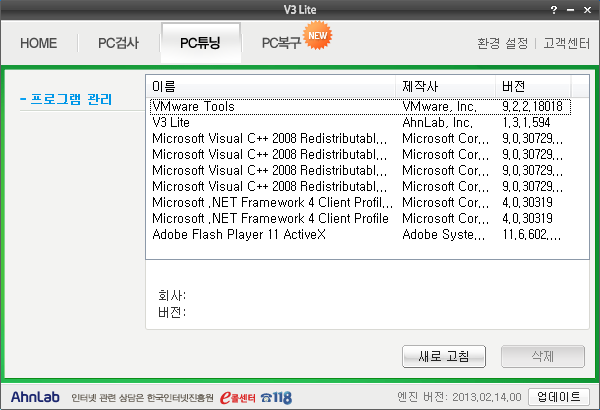Click the e콜센터 118 banner
The height and width of the screenshot is (410, 600).
tap(256, 398)
